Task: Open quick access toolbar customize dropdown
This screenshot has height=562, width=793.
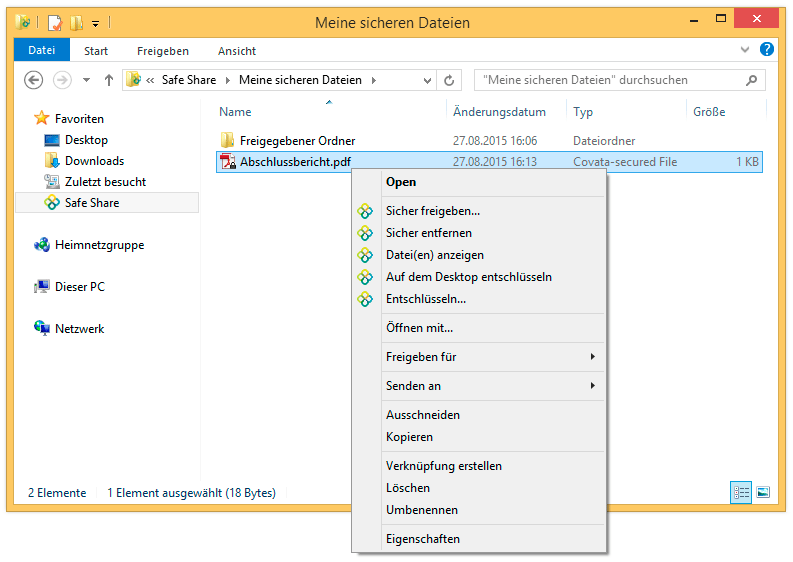Action: click(96, 23)
